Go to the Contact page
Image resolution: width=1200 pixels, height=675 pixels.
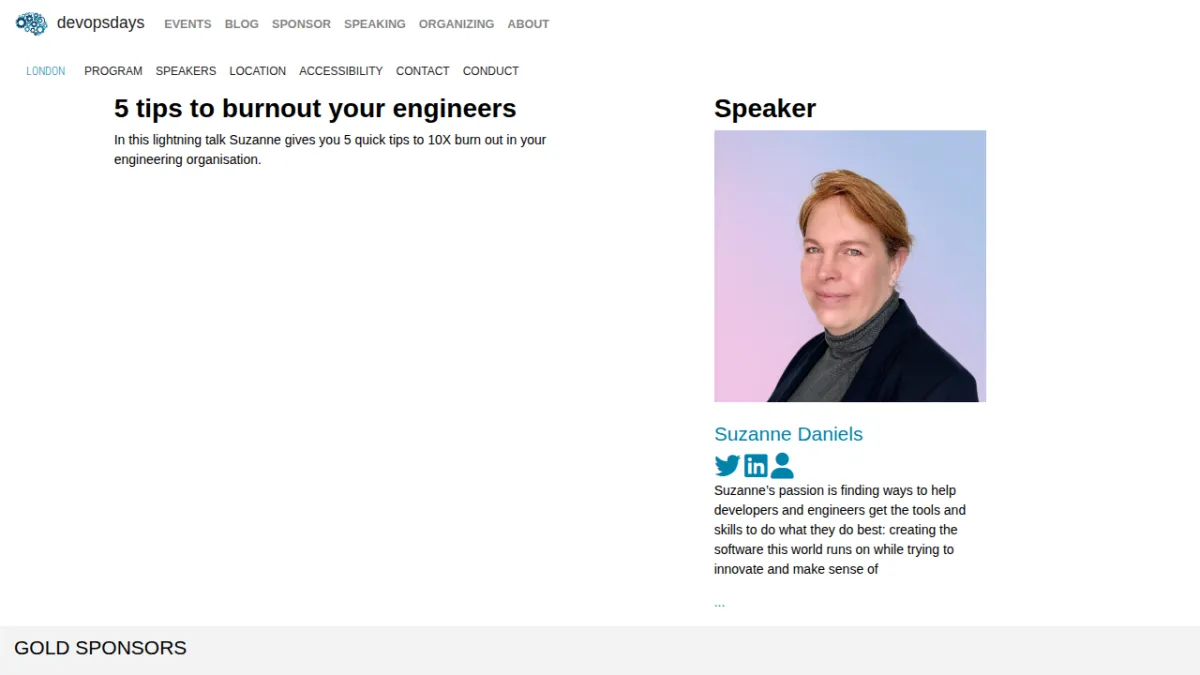pos(423,71)
